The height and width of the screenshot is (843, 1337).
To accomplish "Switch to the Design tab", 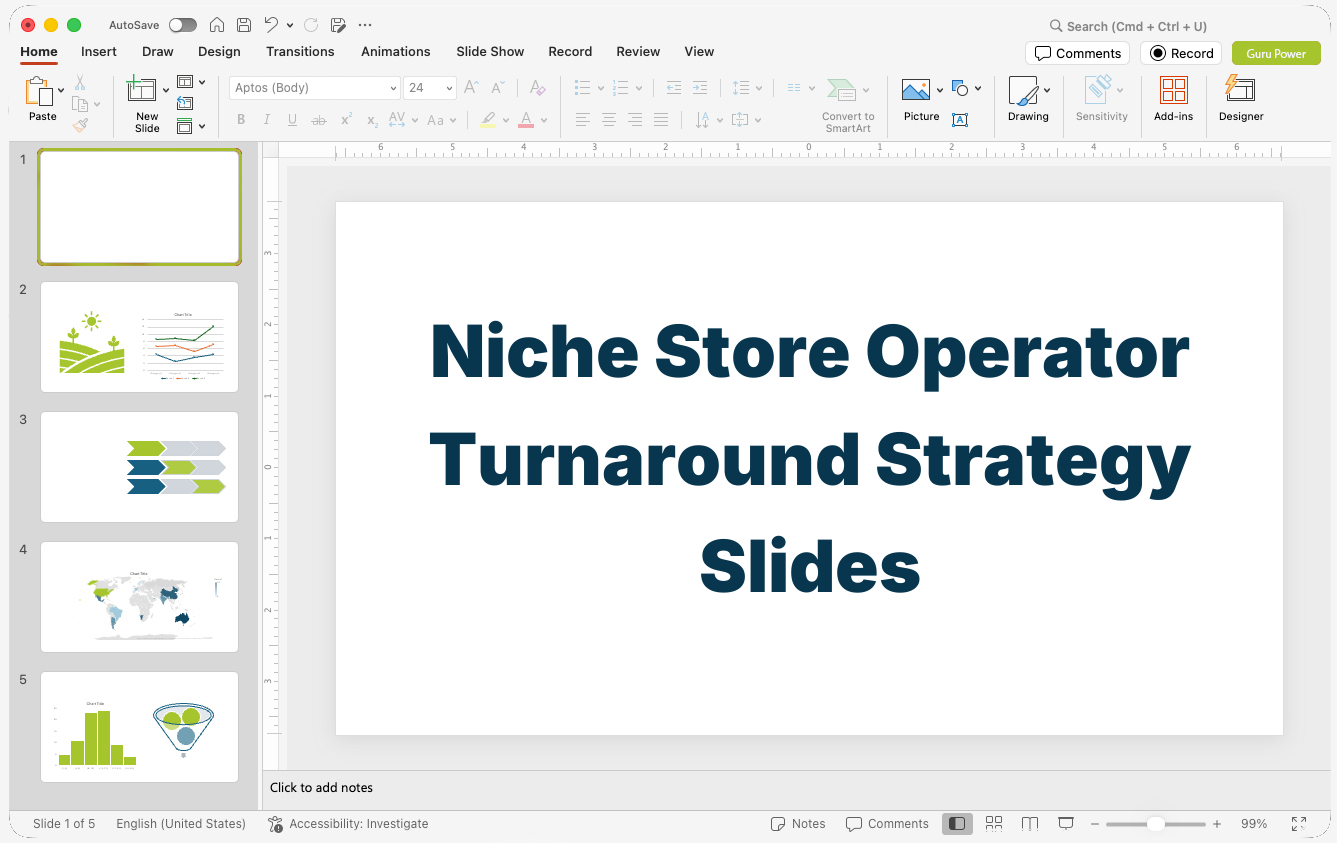I will 219,51.
